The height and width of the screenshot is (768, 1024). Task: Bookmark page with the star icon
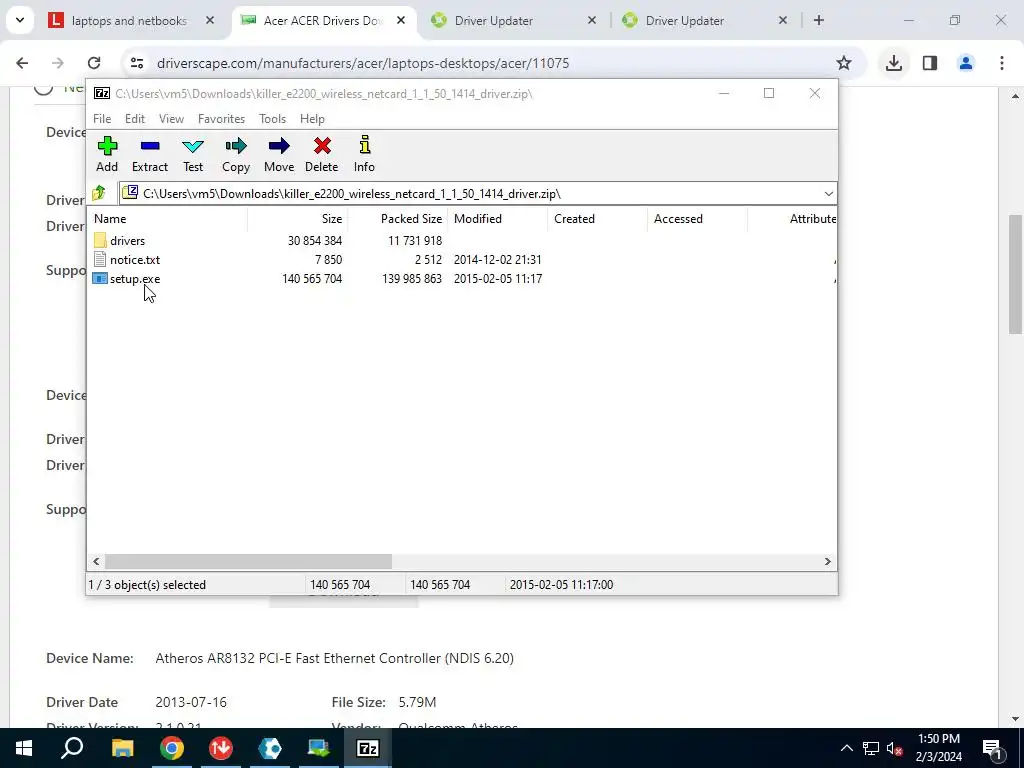pyautogui.click(x=844, y=63)
